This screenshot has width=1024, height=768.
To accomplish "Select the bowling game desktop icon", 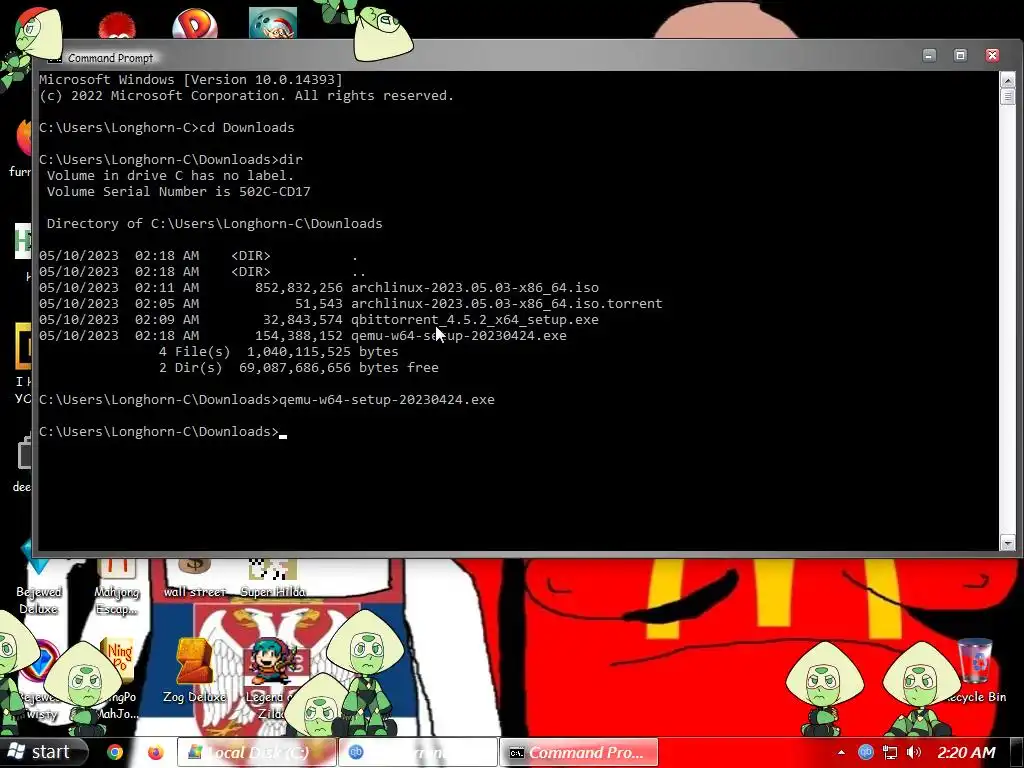I will 273,22.
